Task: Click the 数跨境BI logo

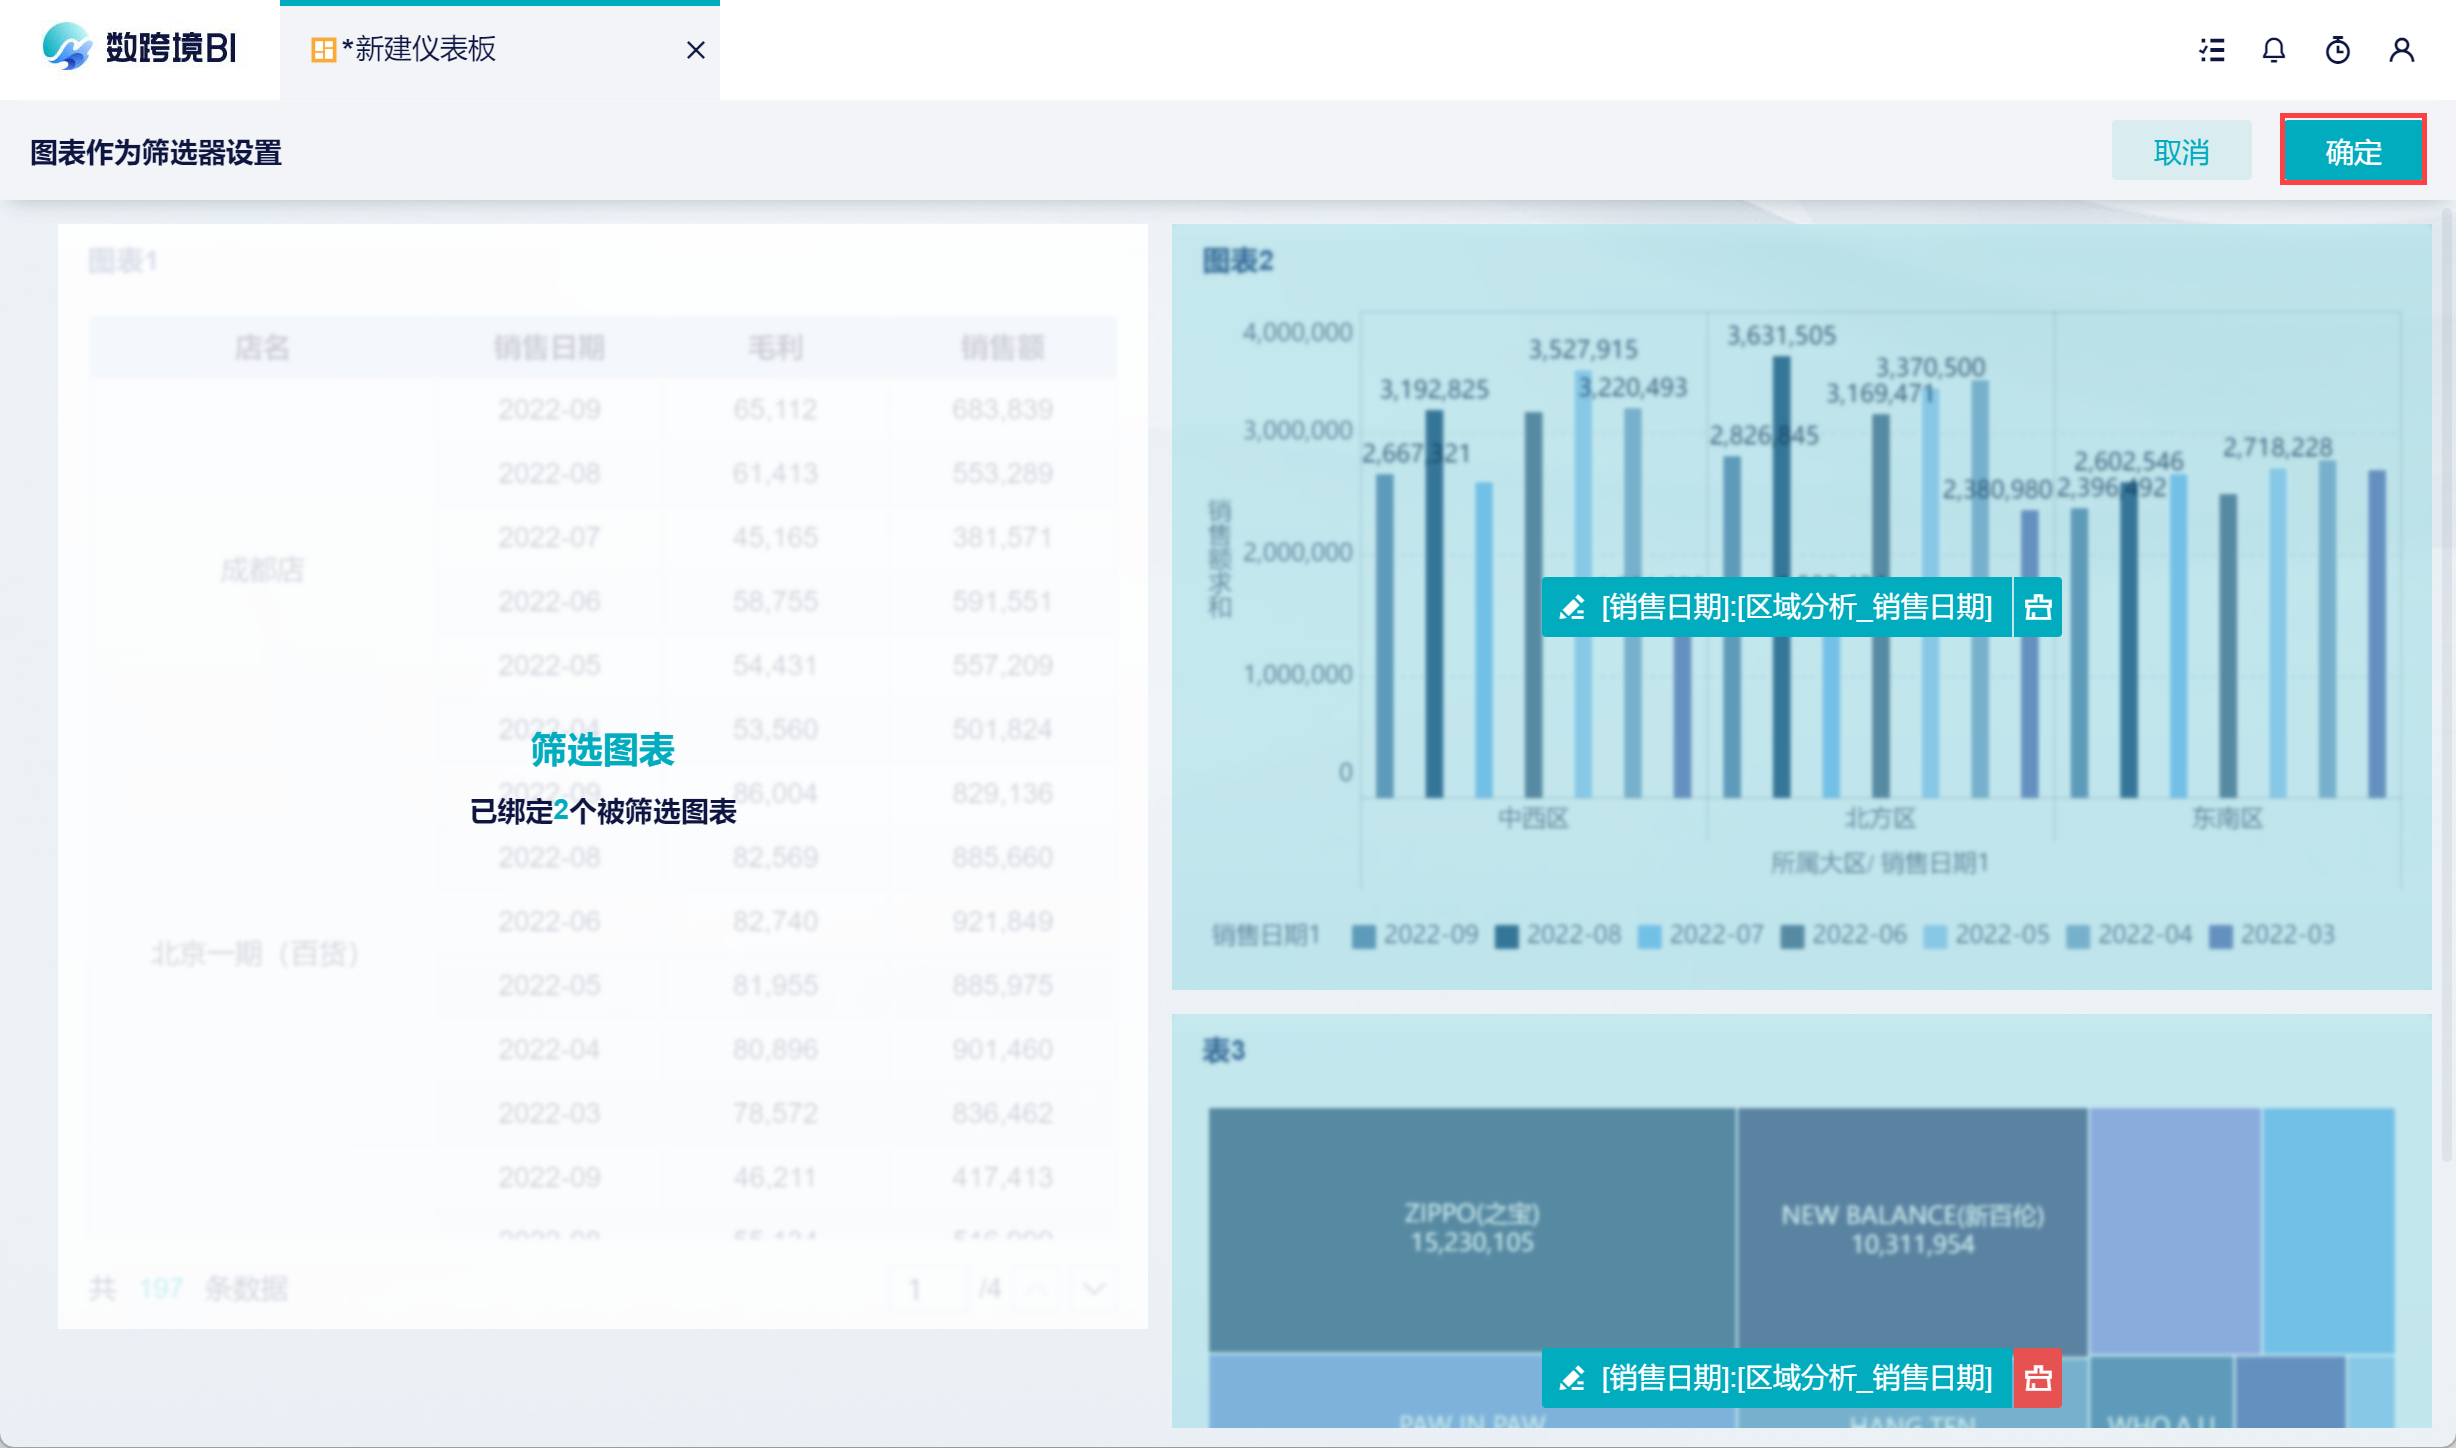Action: click(x=140, y=47)
